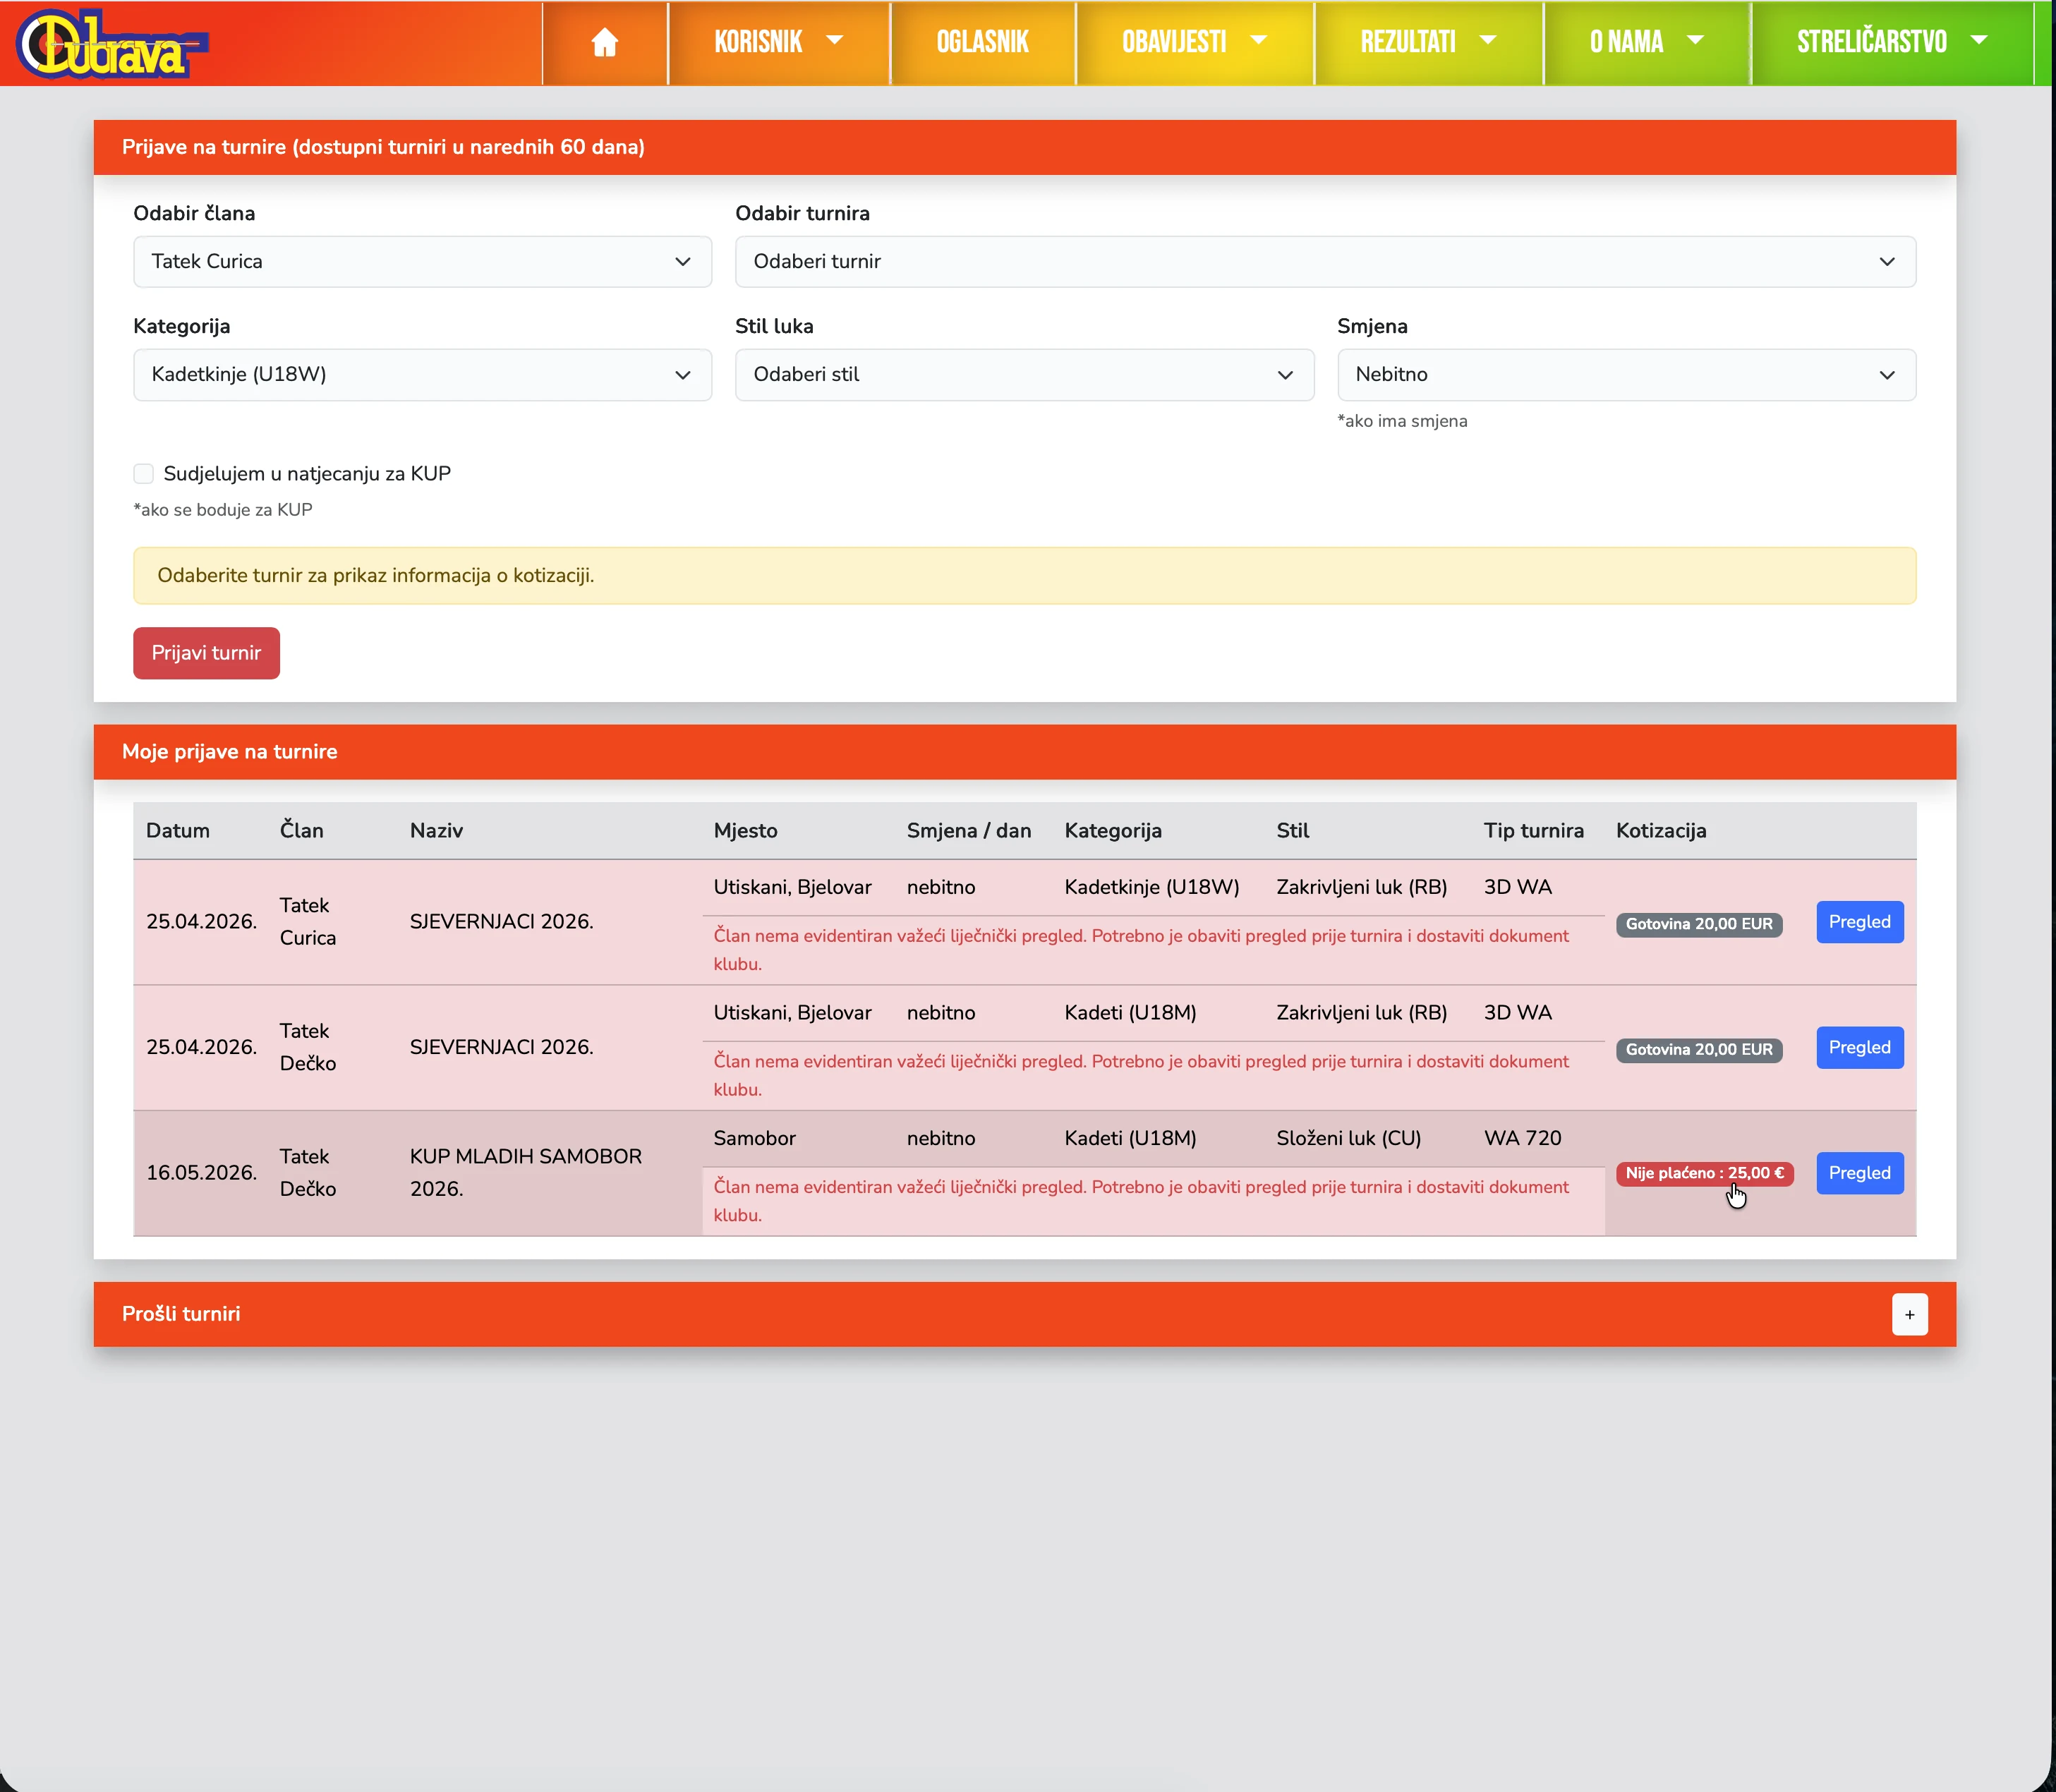Click the Nije plaćeno 25,00 € badge
2056x1792 pixels.
[1703, 1173]
